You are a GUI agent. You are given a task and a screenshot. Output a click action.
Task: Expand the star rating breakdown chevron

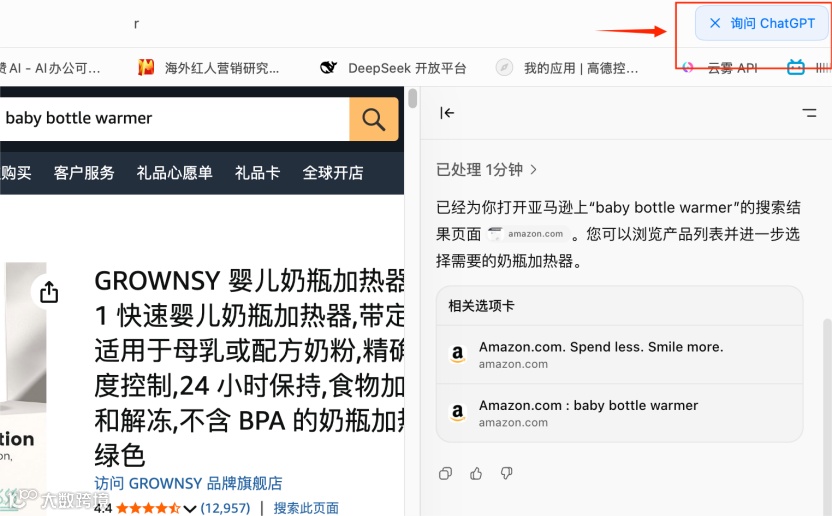[x=189, y=509]
